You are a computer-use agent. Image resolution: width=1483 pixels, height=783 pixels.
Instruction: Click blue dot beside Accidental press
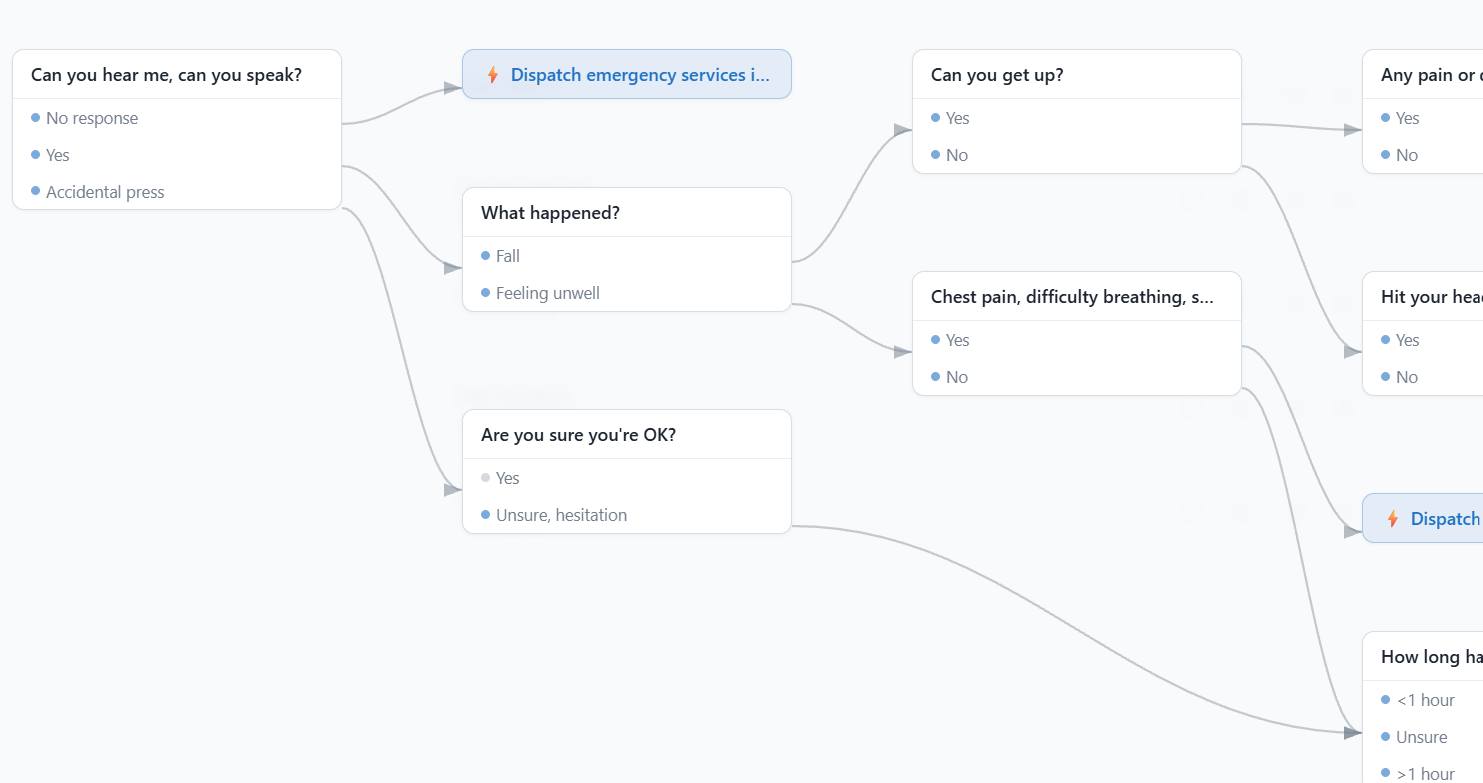pos(35,191)
